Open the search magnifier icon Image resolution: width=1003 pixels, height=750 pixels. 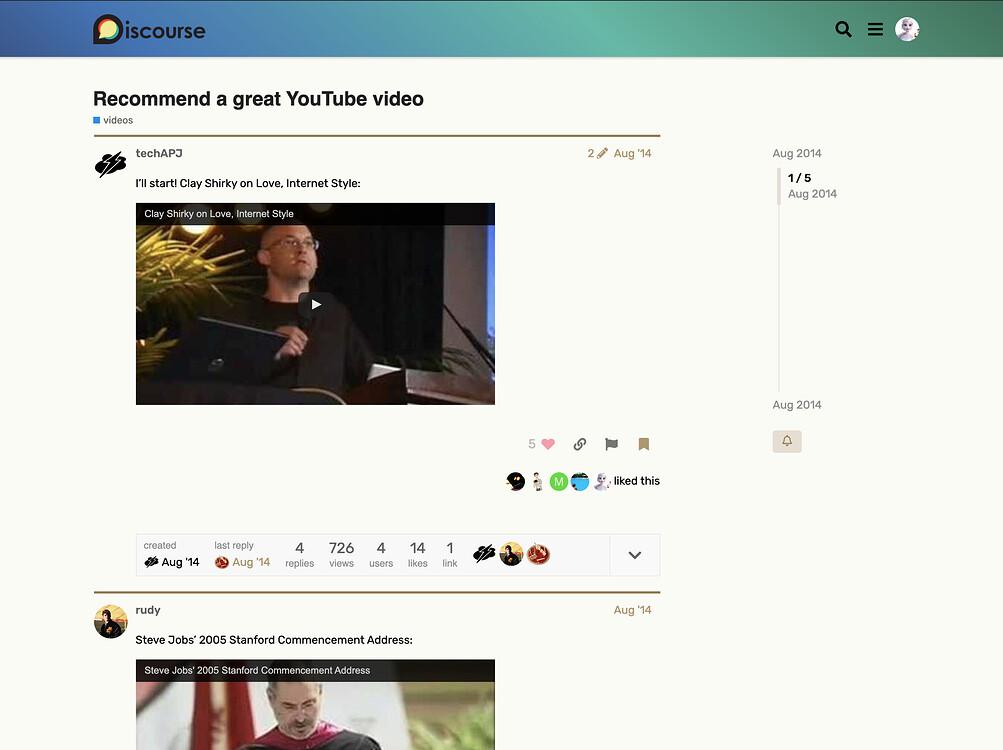[x=843, y=30]
